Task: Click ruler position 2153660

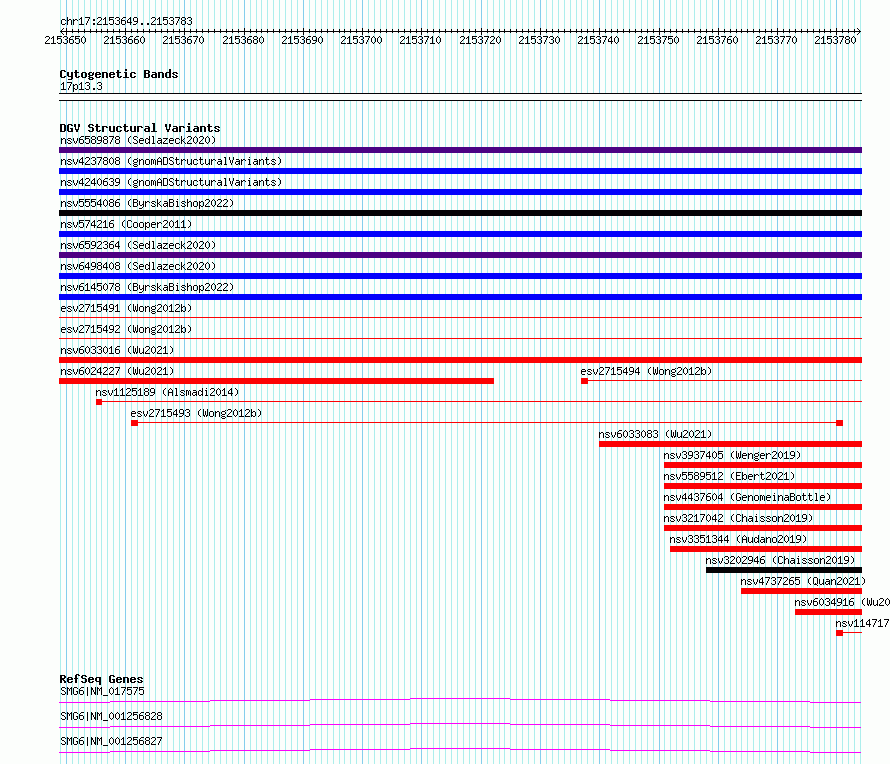Action: click(x=124, y=40)
